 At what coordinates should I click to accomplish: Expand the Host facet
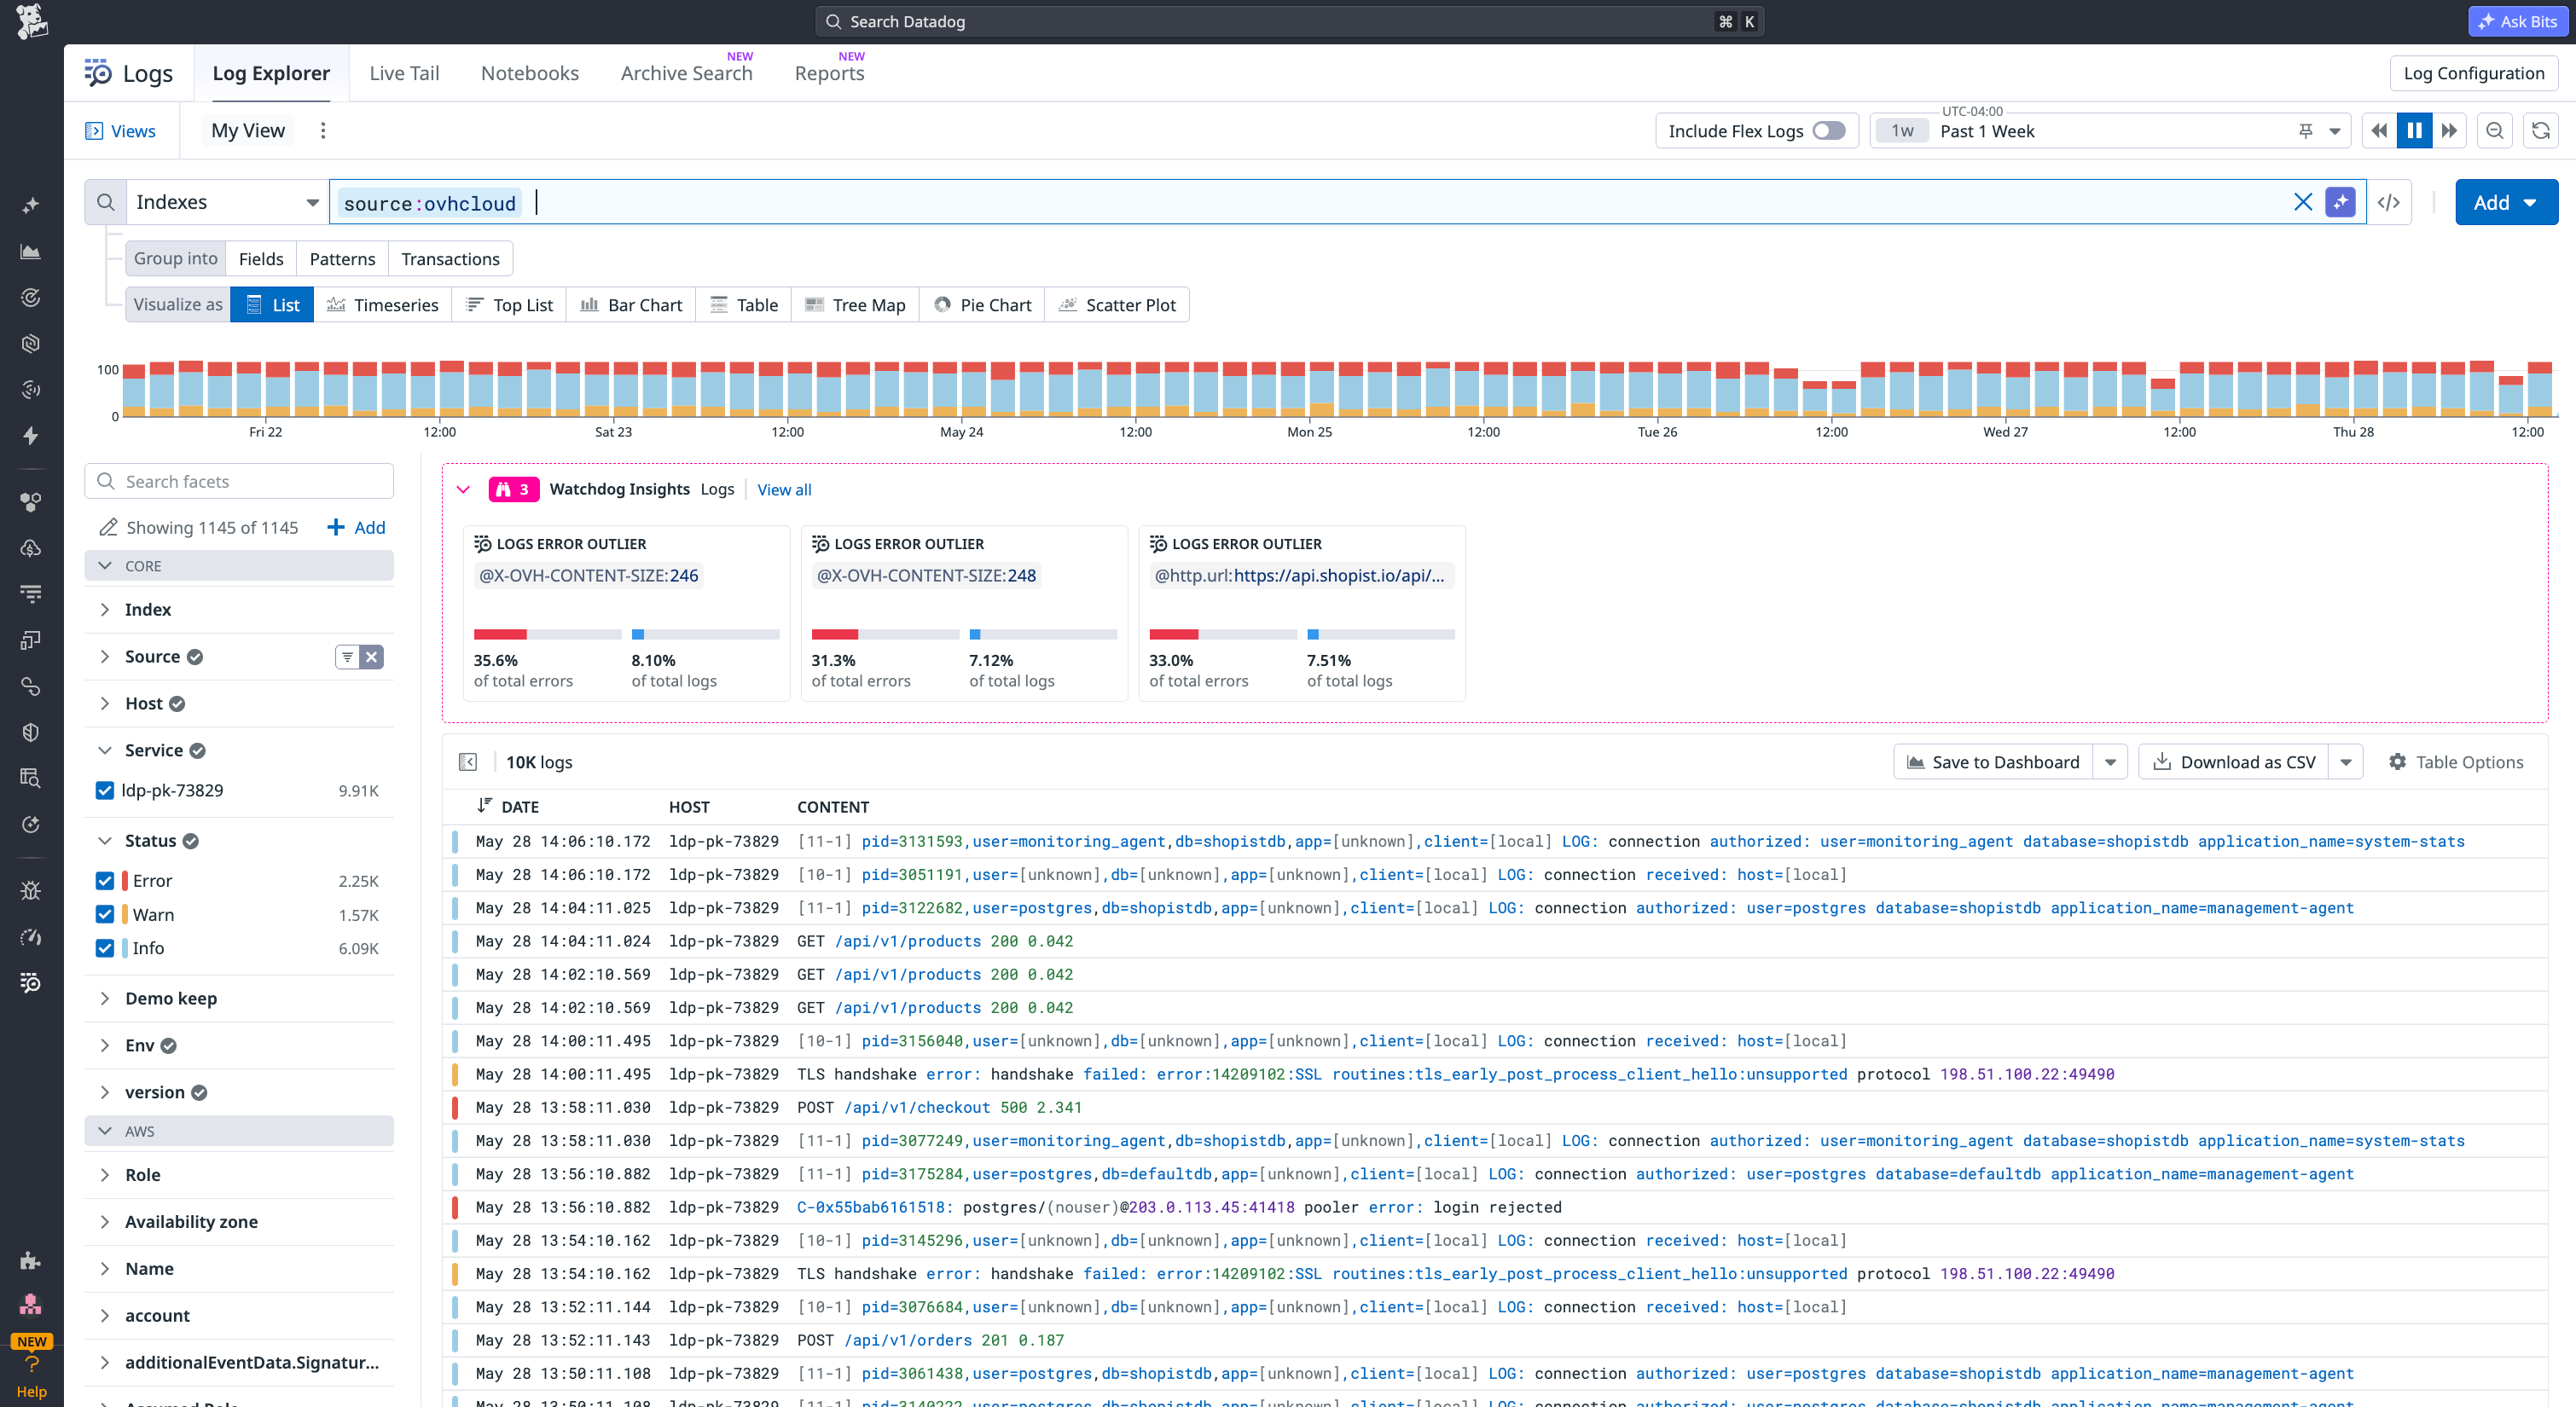point(105,704)
